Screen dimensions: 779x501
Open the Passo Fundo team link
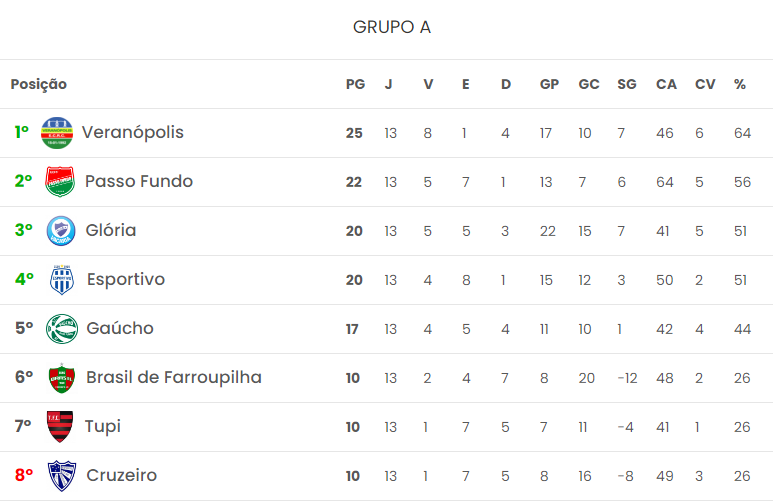(x=139, y=181)
